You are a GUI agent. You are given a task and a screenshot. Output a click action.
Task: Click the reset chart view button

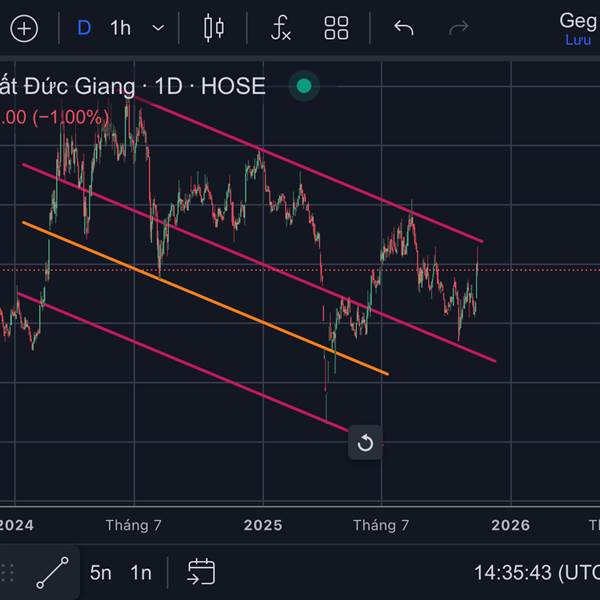(365, 443)
